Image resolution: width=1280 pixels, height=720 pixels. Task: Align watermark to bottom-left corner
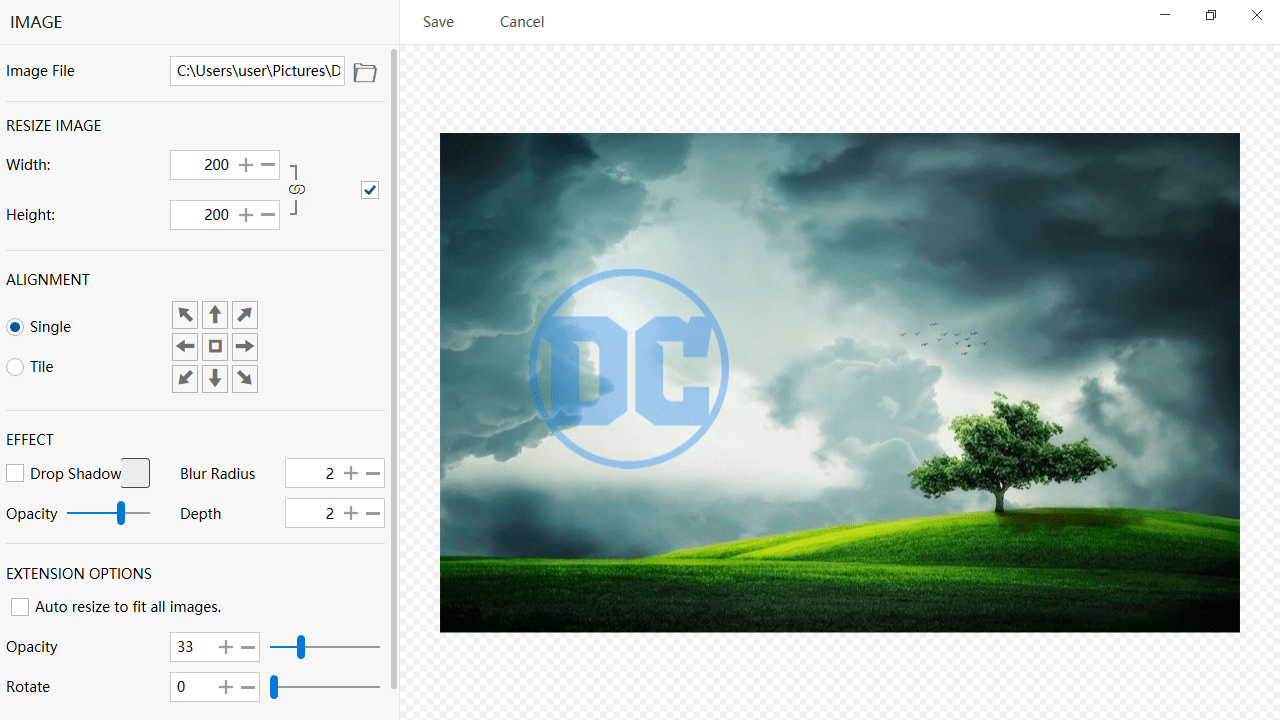coord(185,379)
